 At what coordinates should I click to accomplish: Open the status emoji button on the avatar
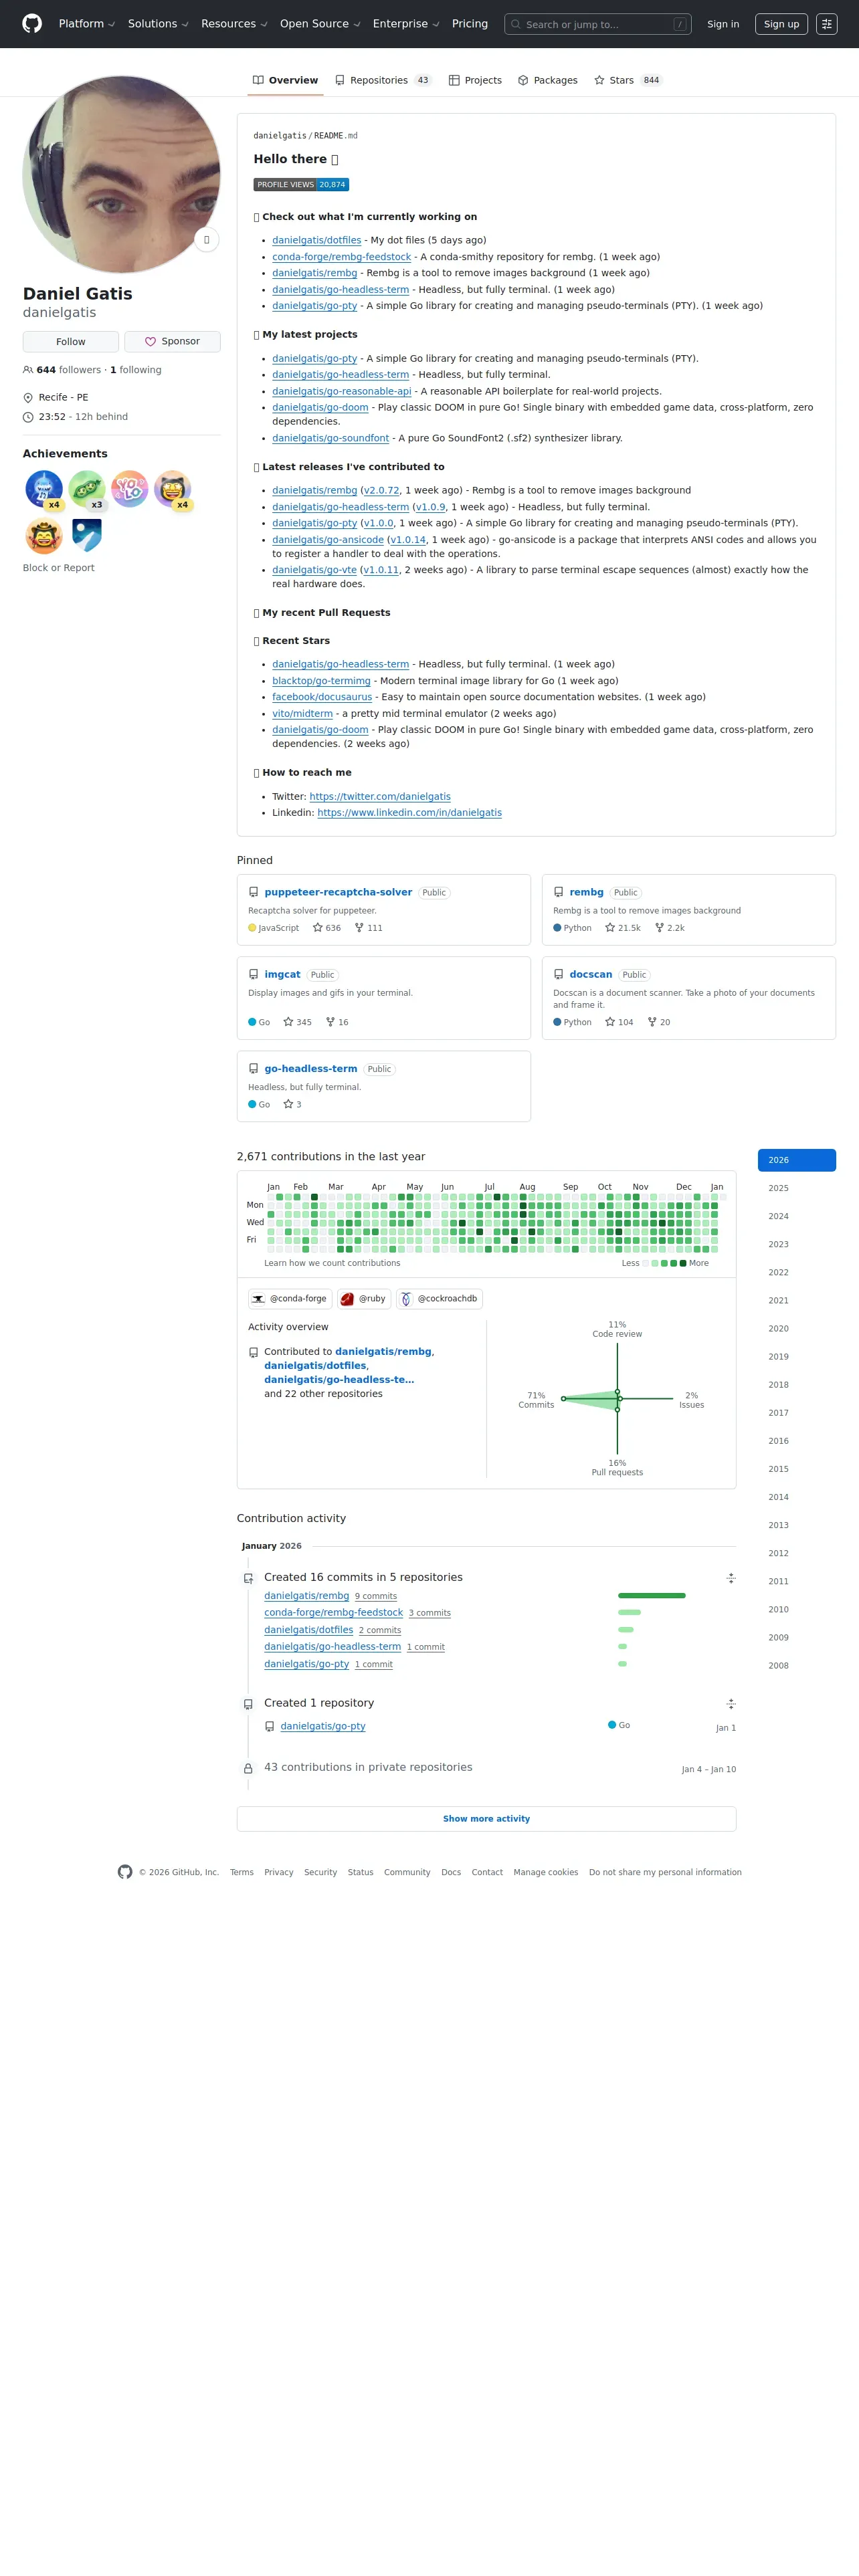pyautogui.click(x=206, y=240)
